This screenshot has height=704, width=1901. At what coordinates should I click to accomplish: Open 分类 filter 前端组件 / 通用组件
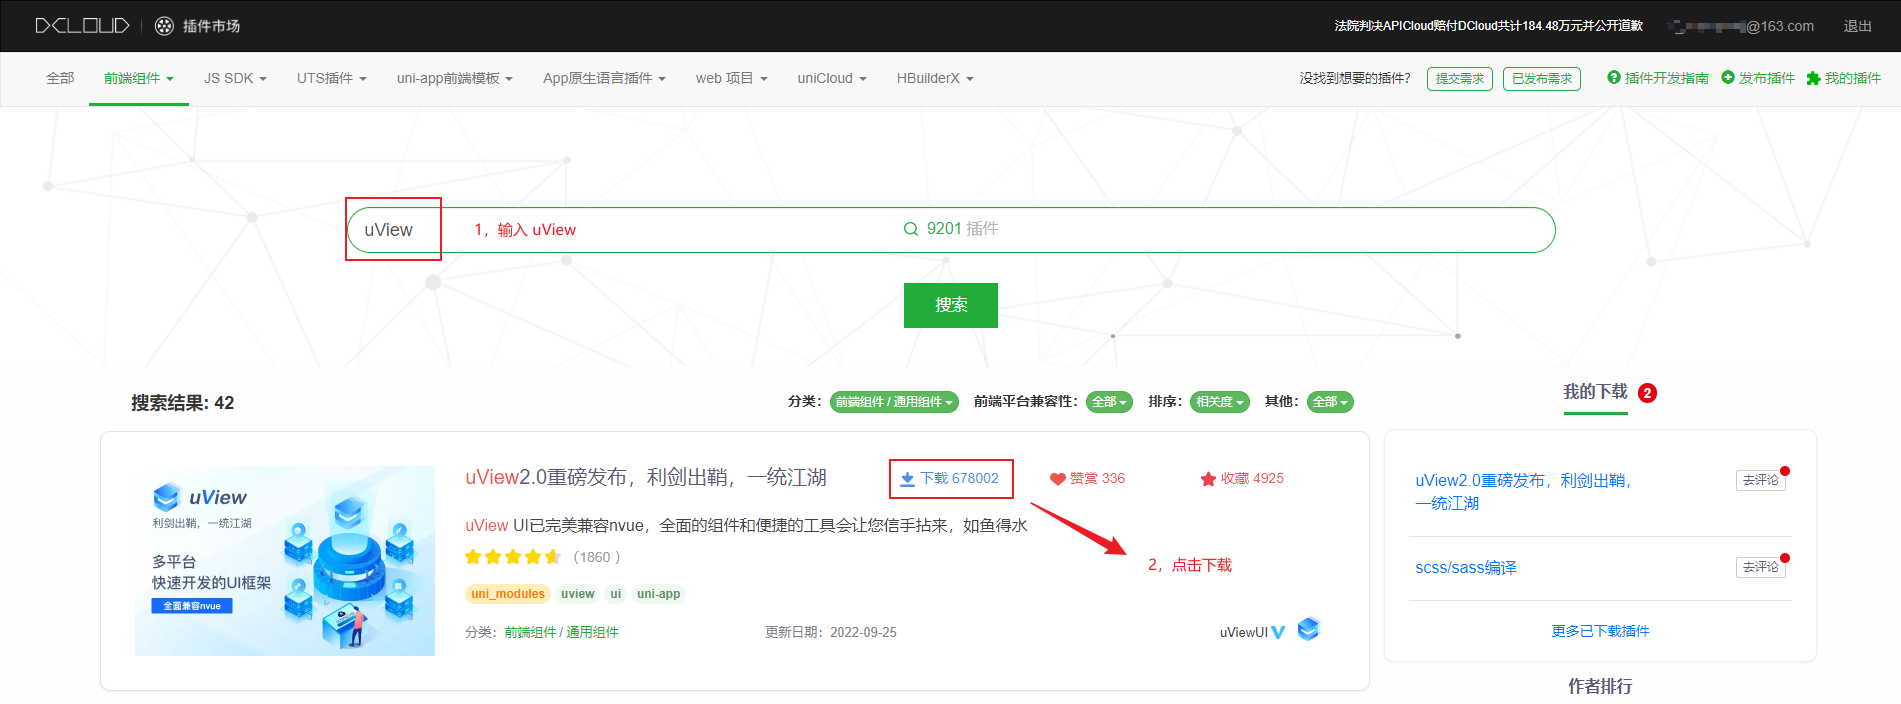click(894, 402)
